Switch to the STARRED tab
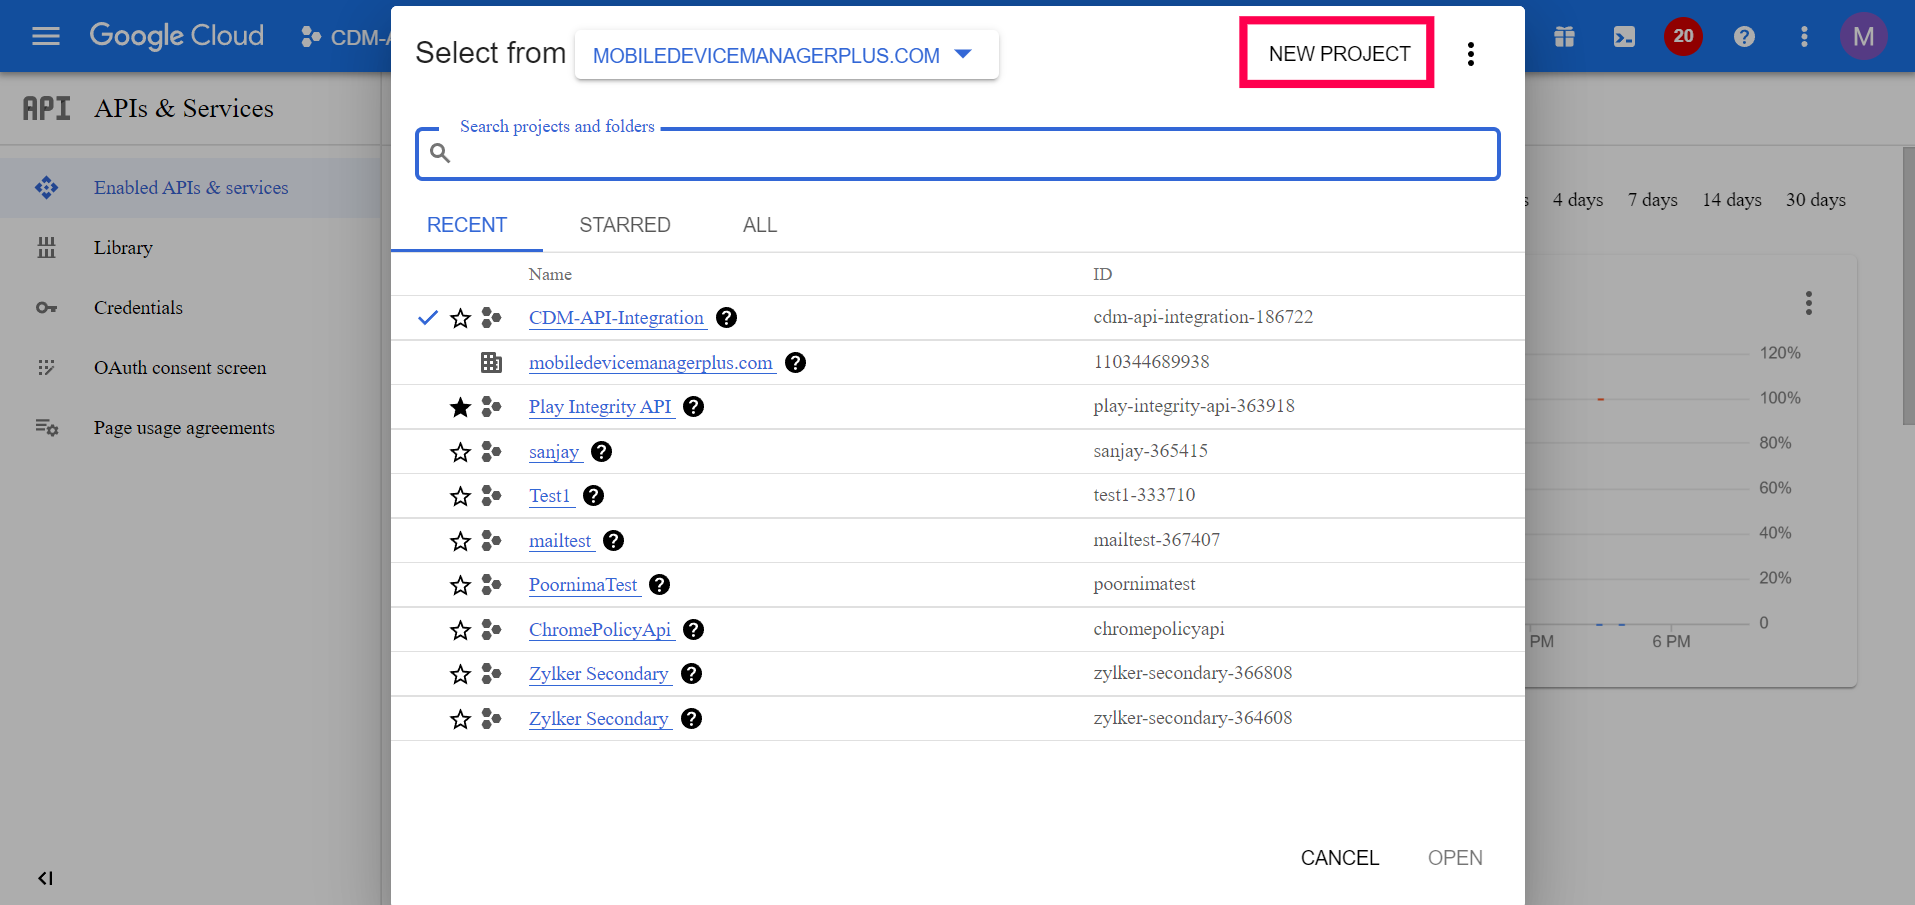 624,225
